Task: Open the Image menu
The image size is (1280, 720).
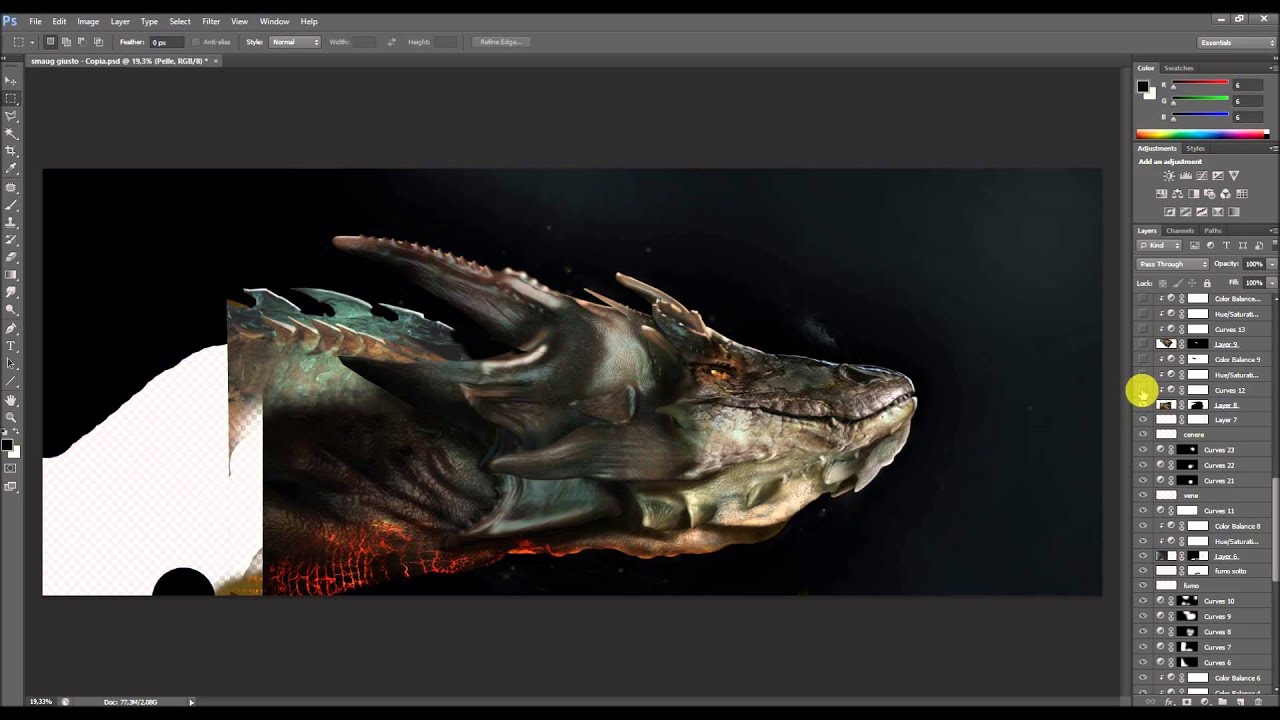Action: coord(88,21)
